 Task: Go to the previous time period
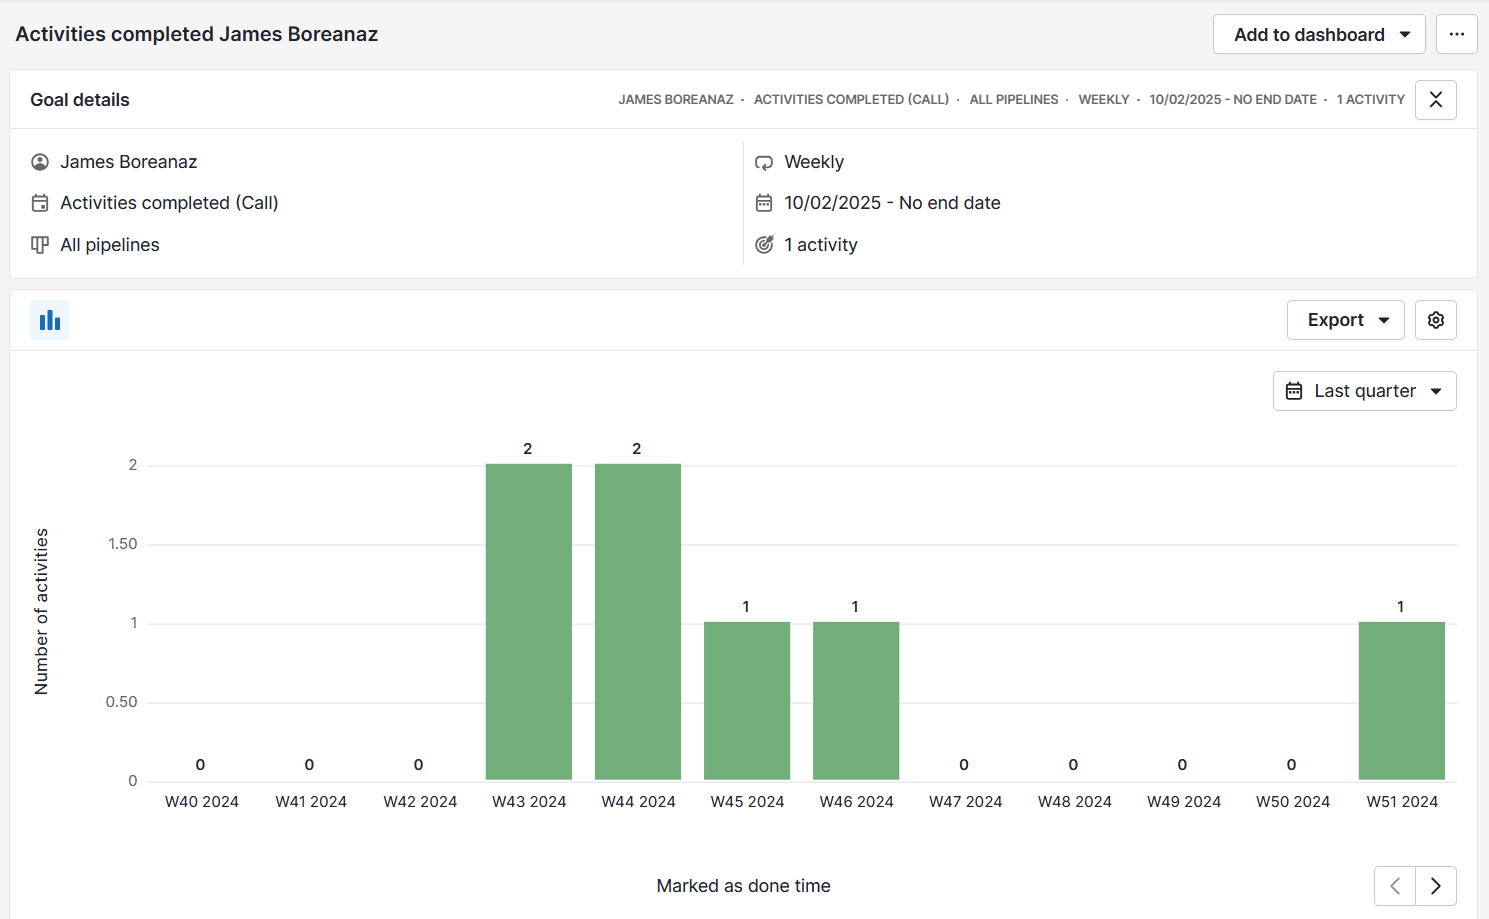pos(1395,885)
